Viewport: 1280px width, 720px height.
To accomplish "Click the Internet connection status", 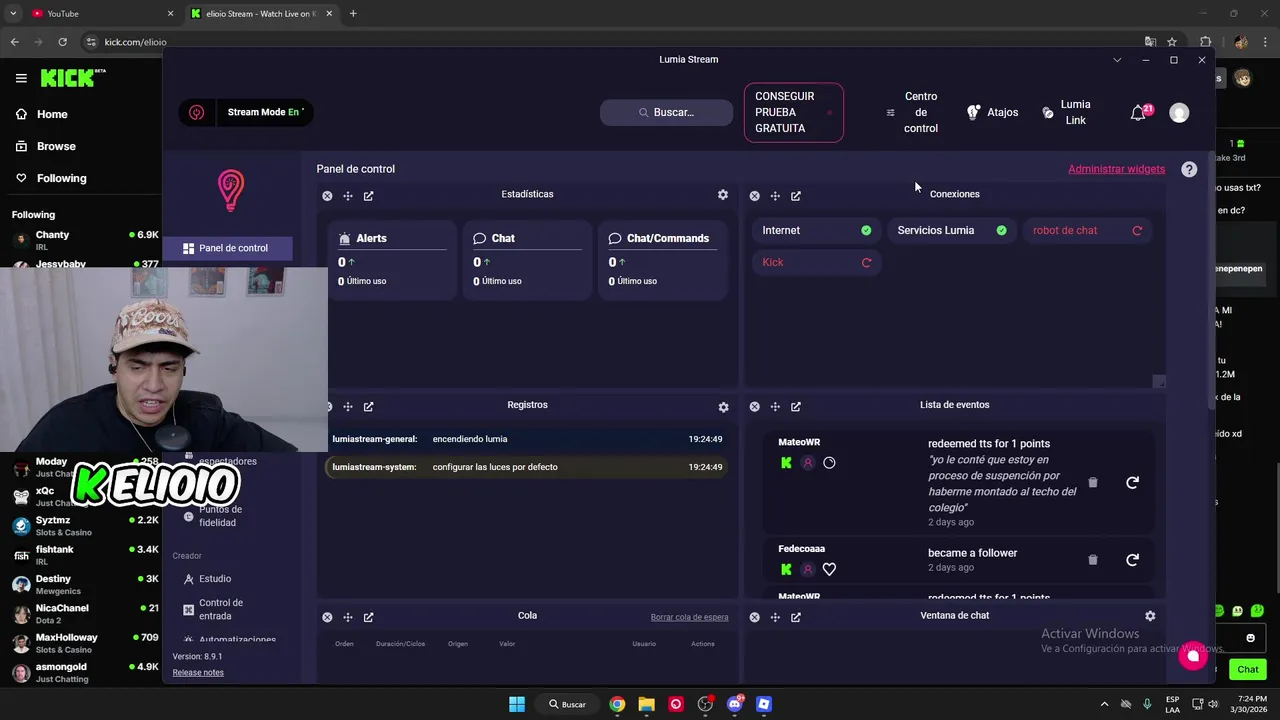I will (815, 231).
